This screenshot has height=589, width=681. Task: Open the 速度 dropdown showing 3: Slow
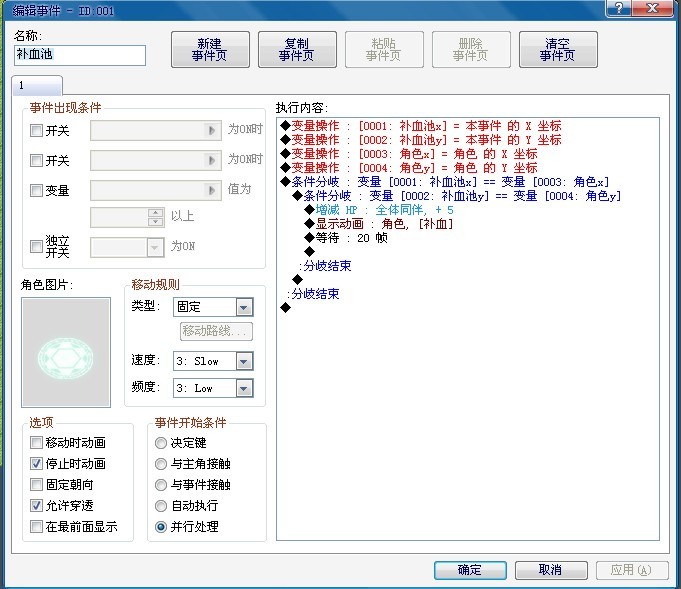[213, 361]
